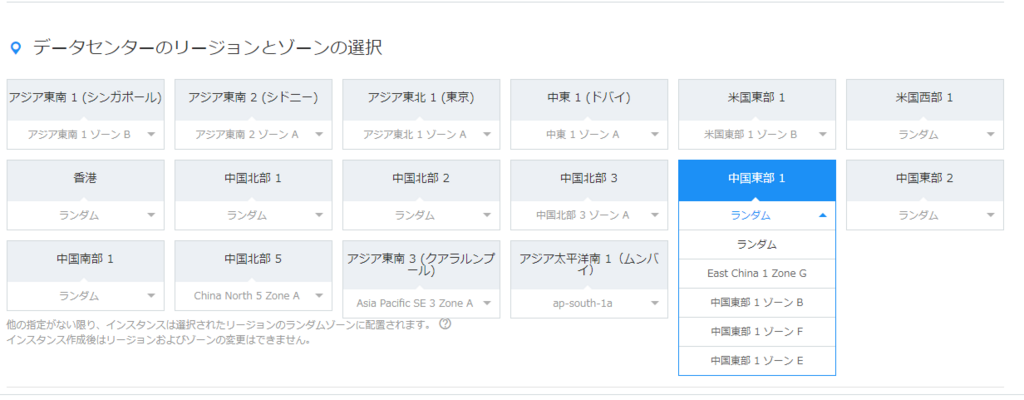Click the note インスタンス作成後はリージョンおよびゾーンの変更はできません
1024x400 pixels.
coord(158,340)
